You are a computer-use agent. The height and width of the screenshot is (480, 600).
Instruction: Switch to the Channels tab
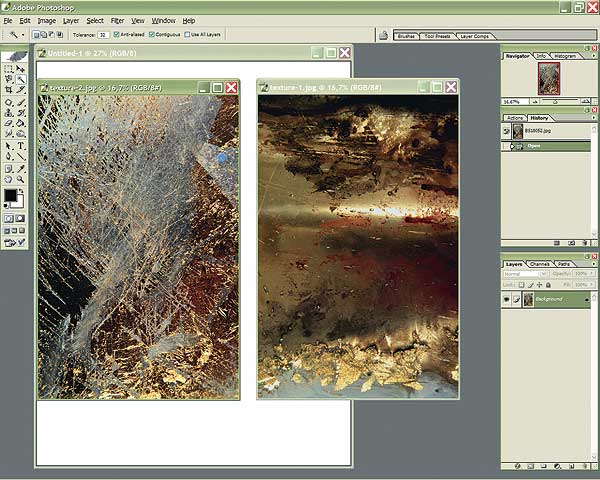tap(540, 263)
